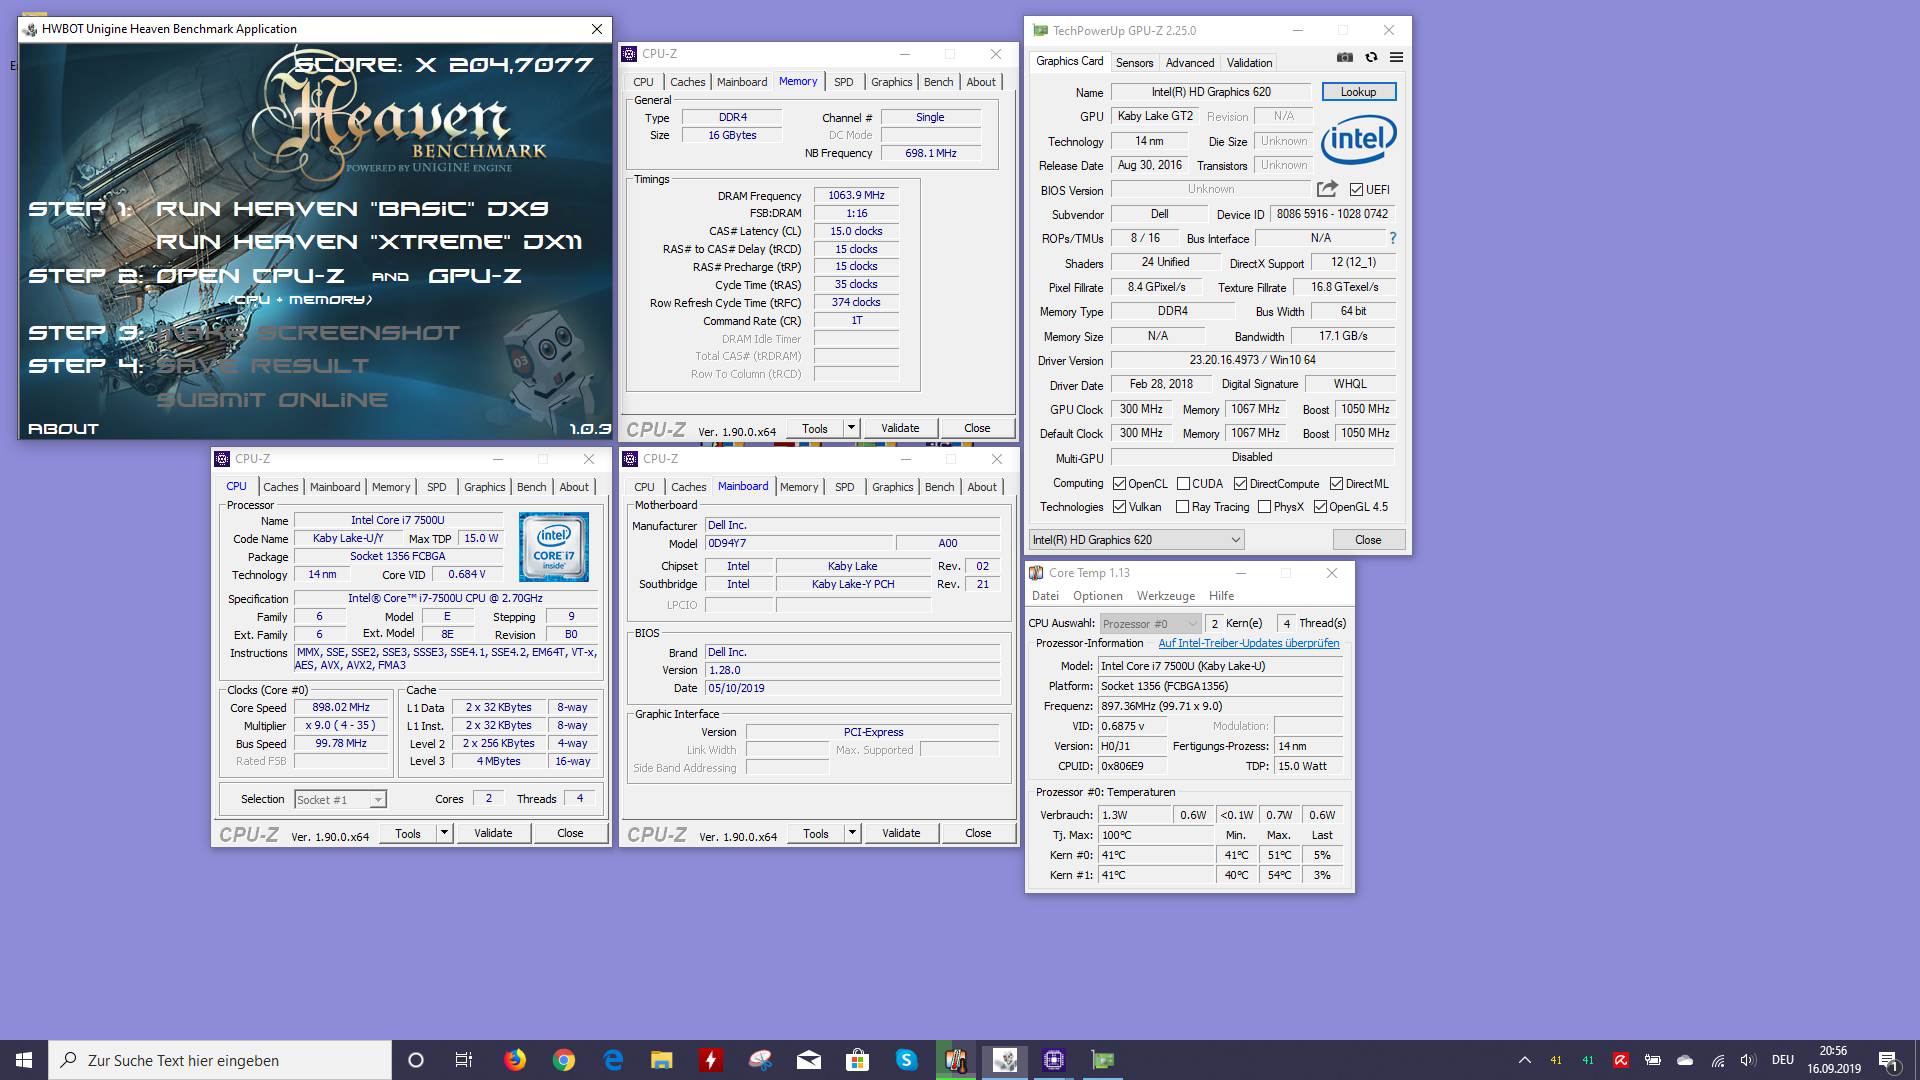This screenshot has height=1080, width=1920.
Task: Show hidden system tray icons chevron
Action: tap(1524, 1060)
